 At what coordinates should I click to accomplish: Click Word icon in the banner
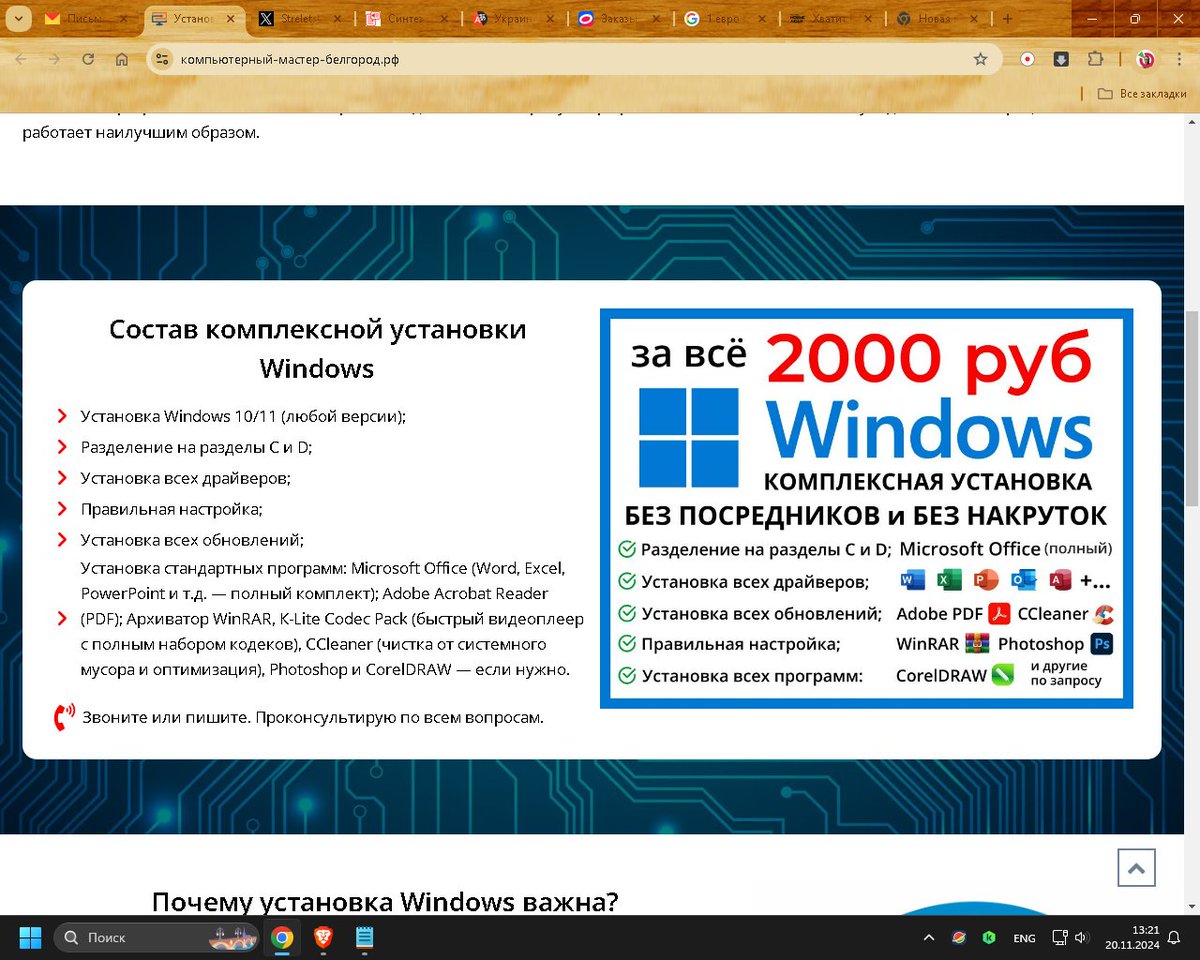pyautogui.click(x=912, y=580)
